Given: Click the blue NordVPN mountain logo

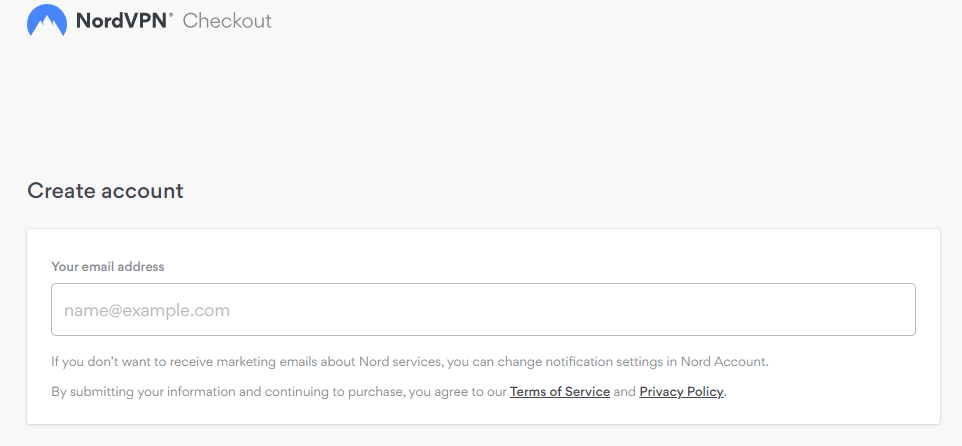Looking at the screenshot, I should (x=47, y=20).
